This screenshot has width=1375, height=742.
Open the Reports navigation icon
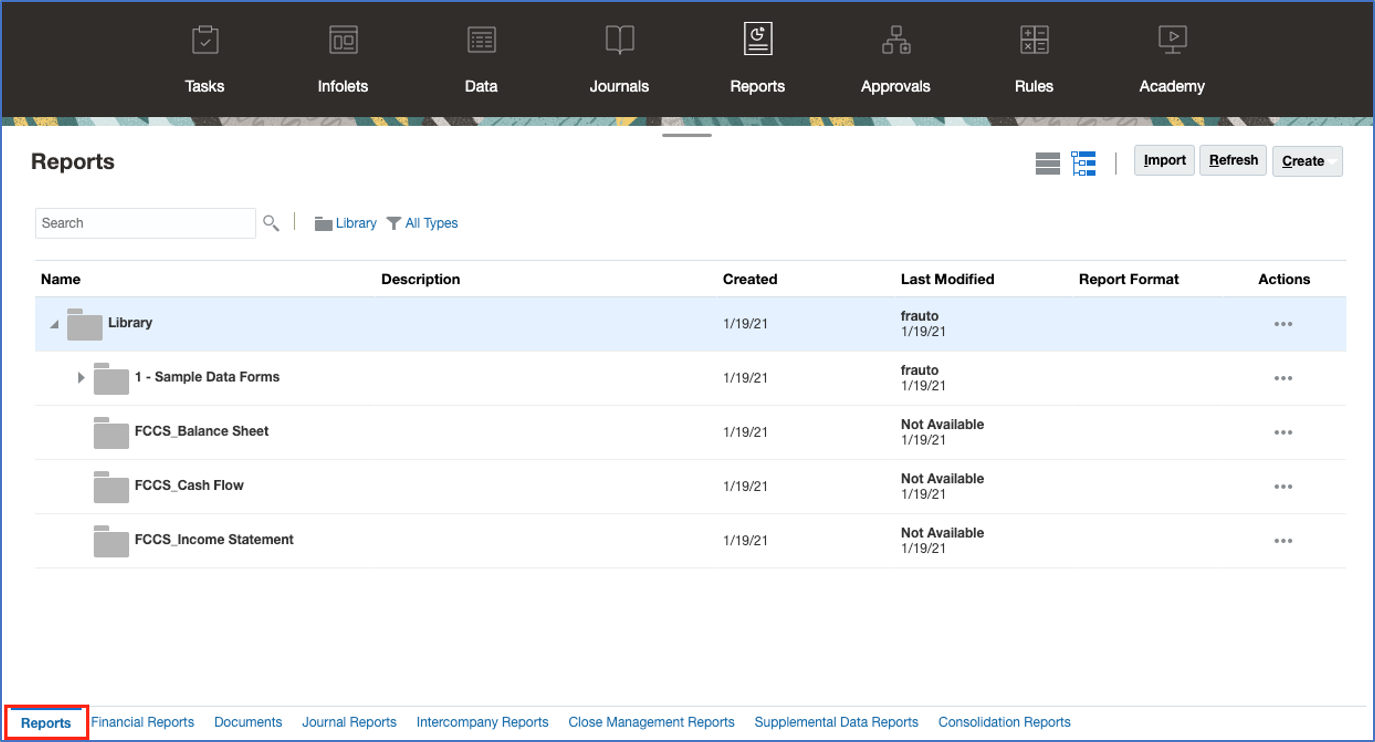pyautogui.click(x=757, y=40)
